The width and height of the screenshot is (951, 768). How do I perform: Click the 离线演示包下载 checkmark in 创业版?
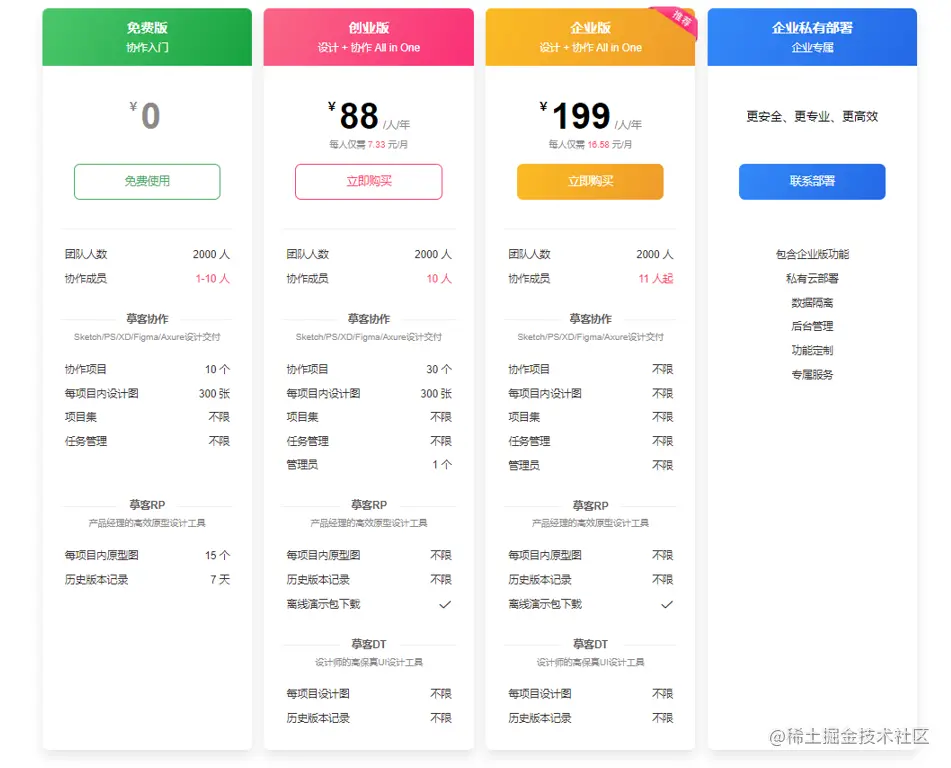click(445, 604)
